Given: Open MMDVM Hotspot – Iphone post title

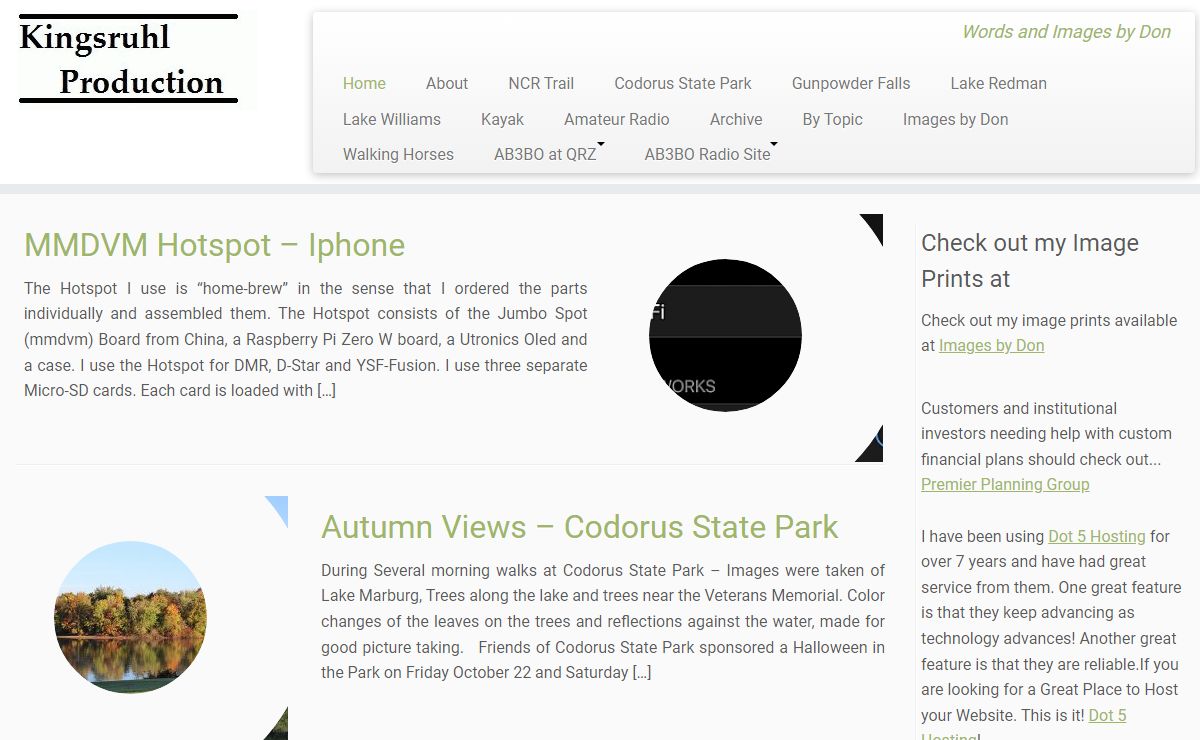Looking at the screenshot, I should [x=214, y=245].
